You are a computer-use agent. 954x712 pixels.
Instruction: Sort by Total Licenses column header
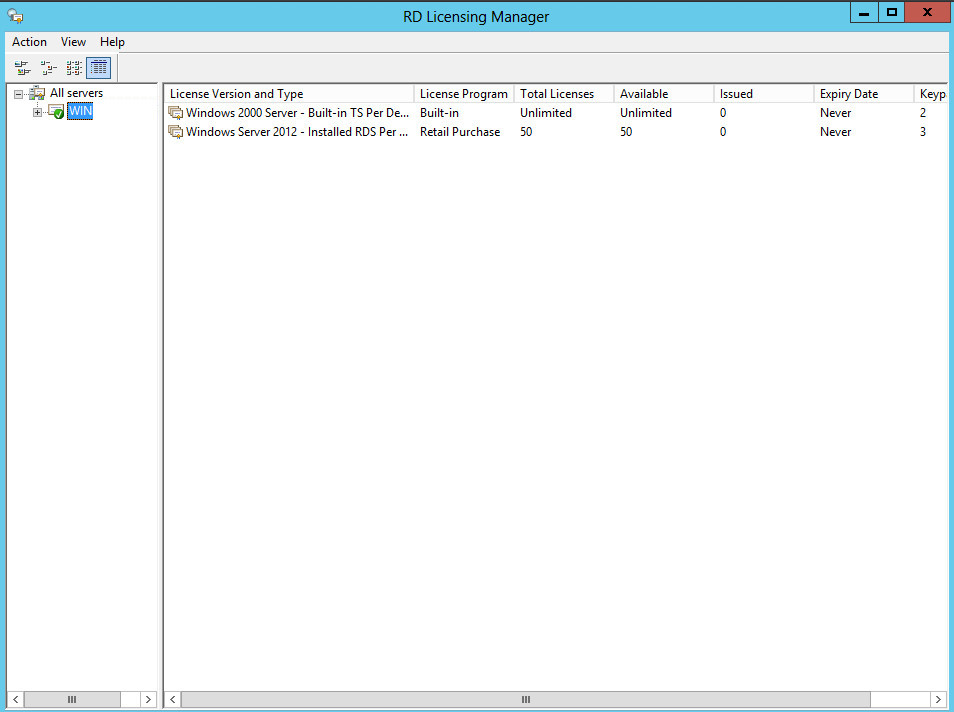(563, 94)
